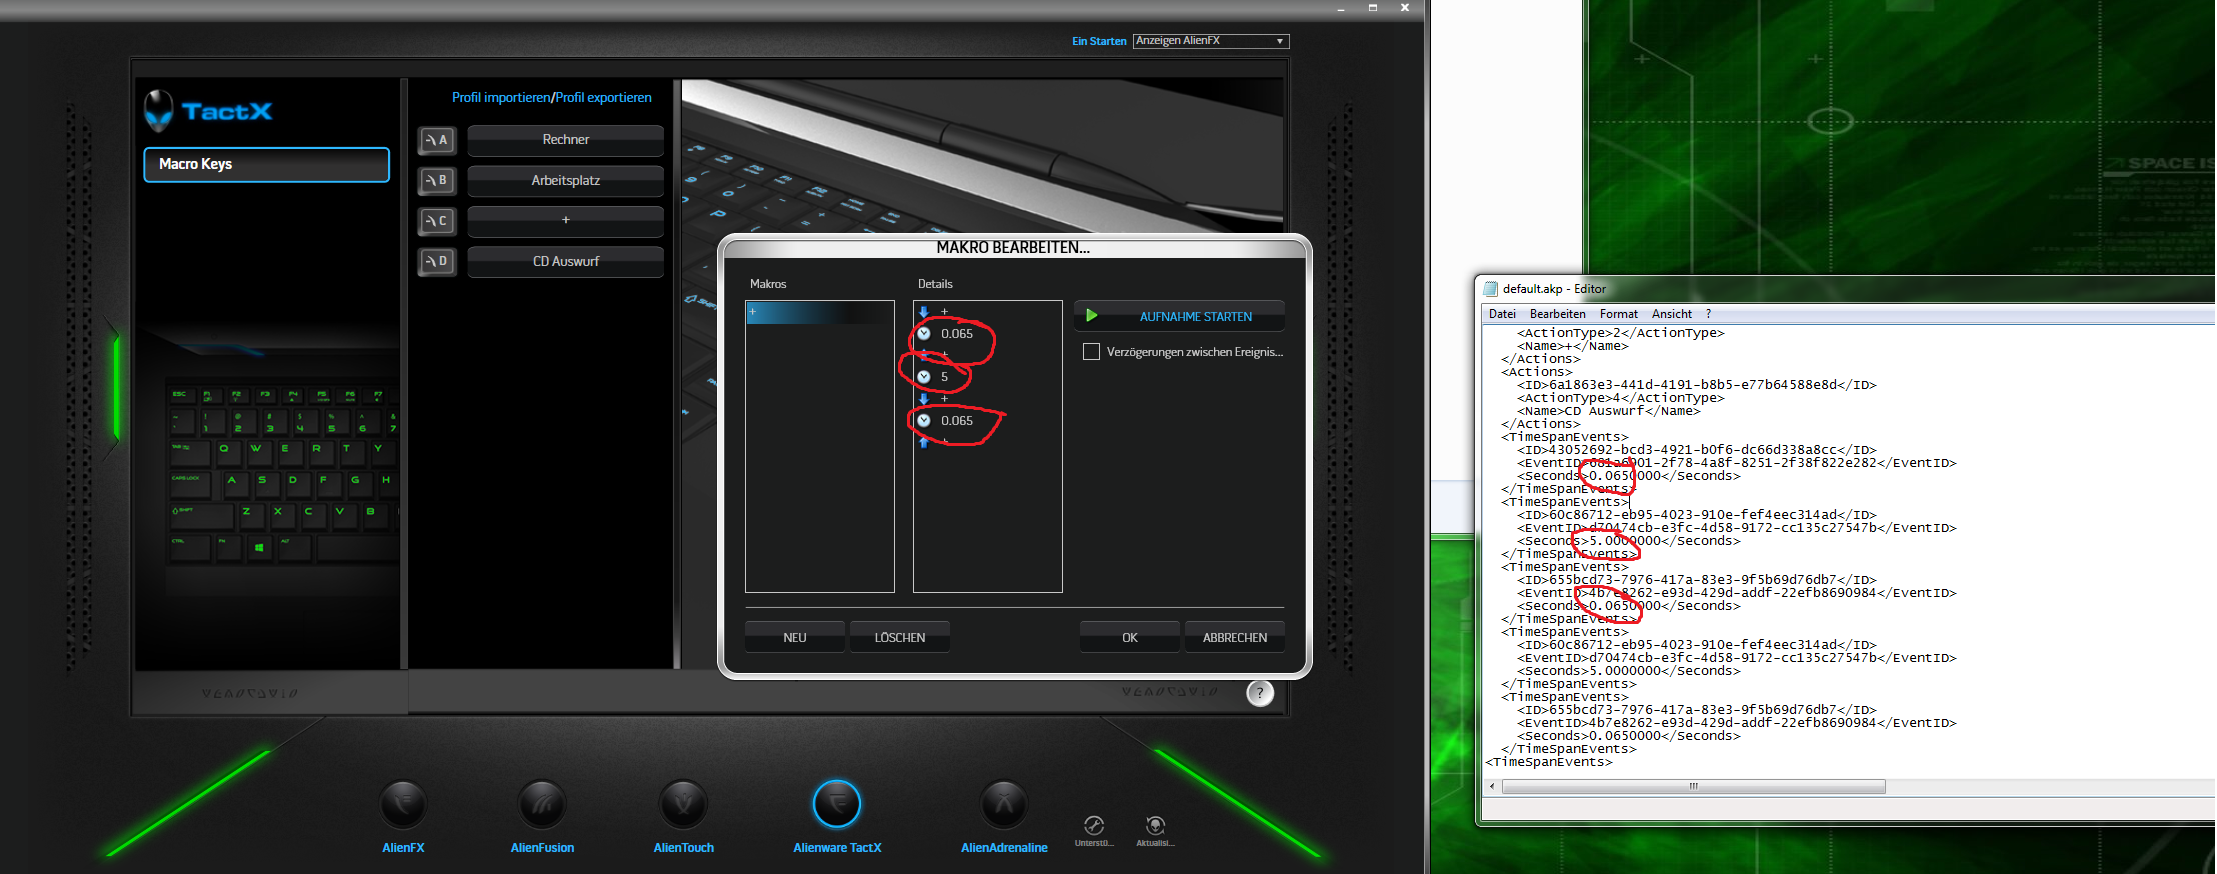Open the AlienFX module icon

[404, 805]
